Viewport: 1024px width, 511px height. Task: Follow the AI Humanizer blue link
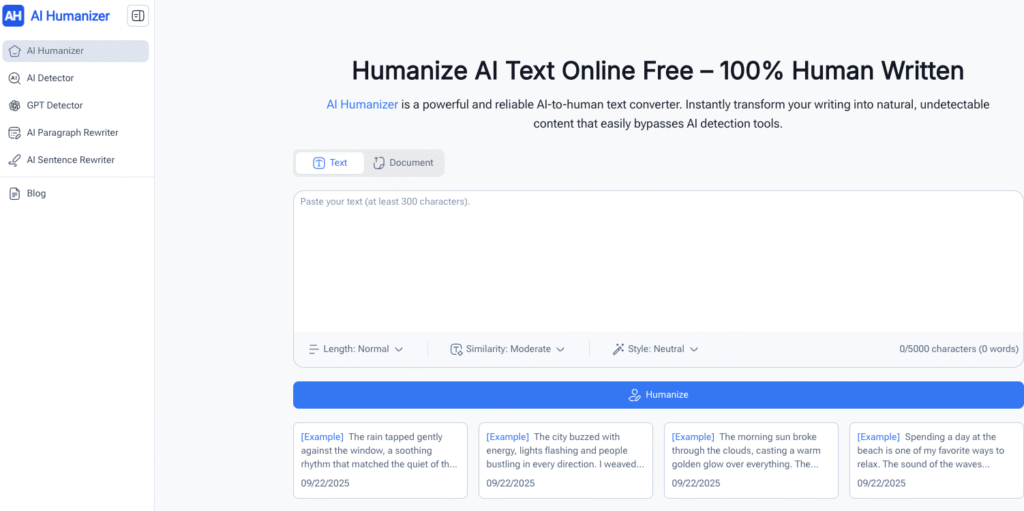[x=362, y=104]
